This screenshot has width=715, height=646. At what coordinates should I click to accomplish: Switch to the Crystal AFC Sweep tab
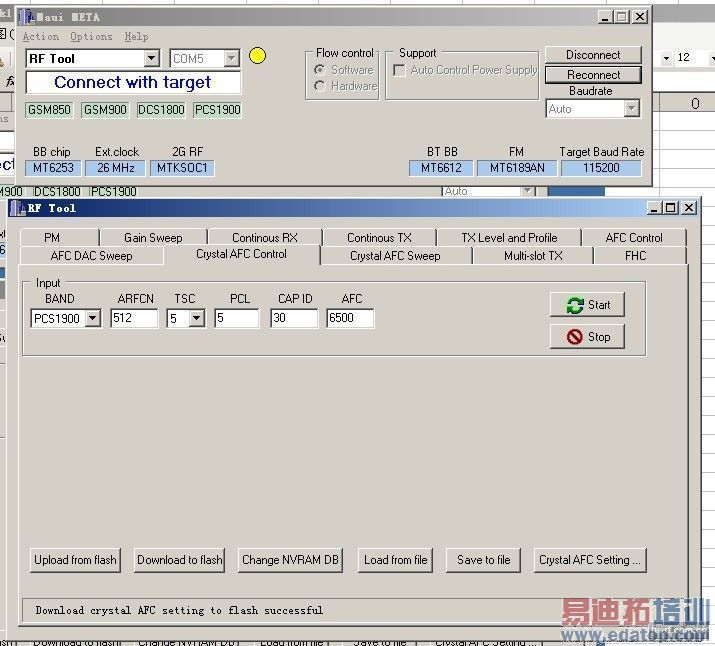(x=395, y=255)
